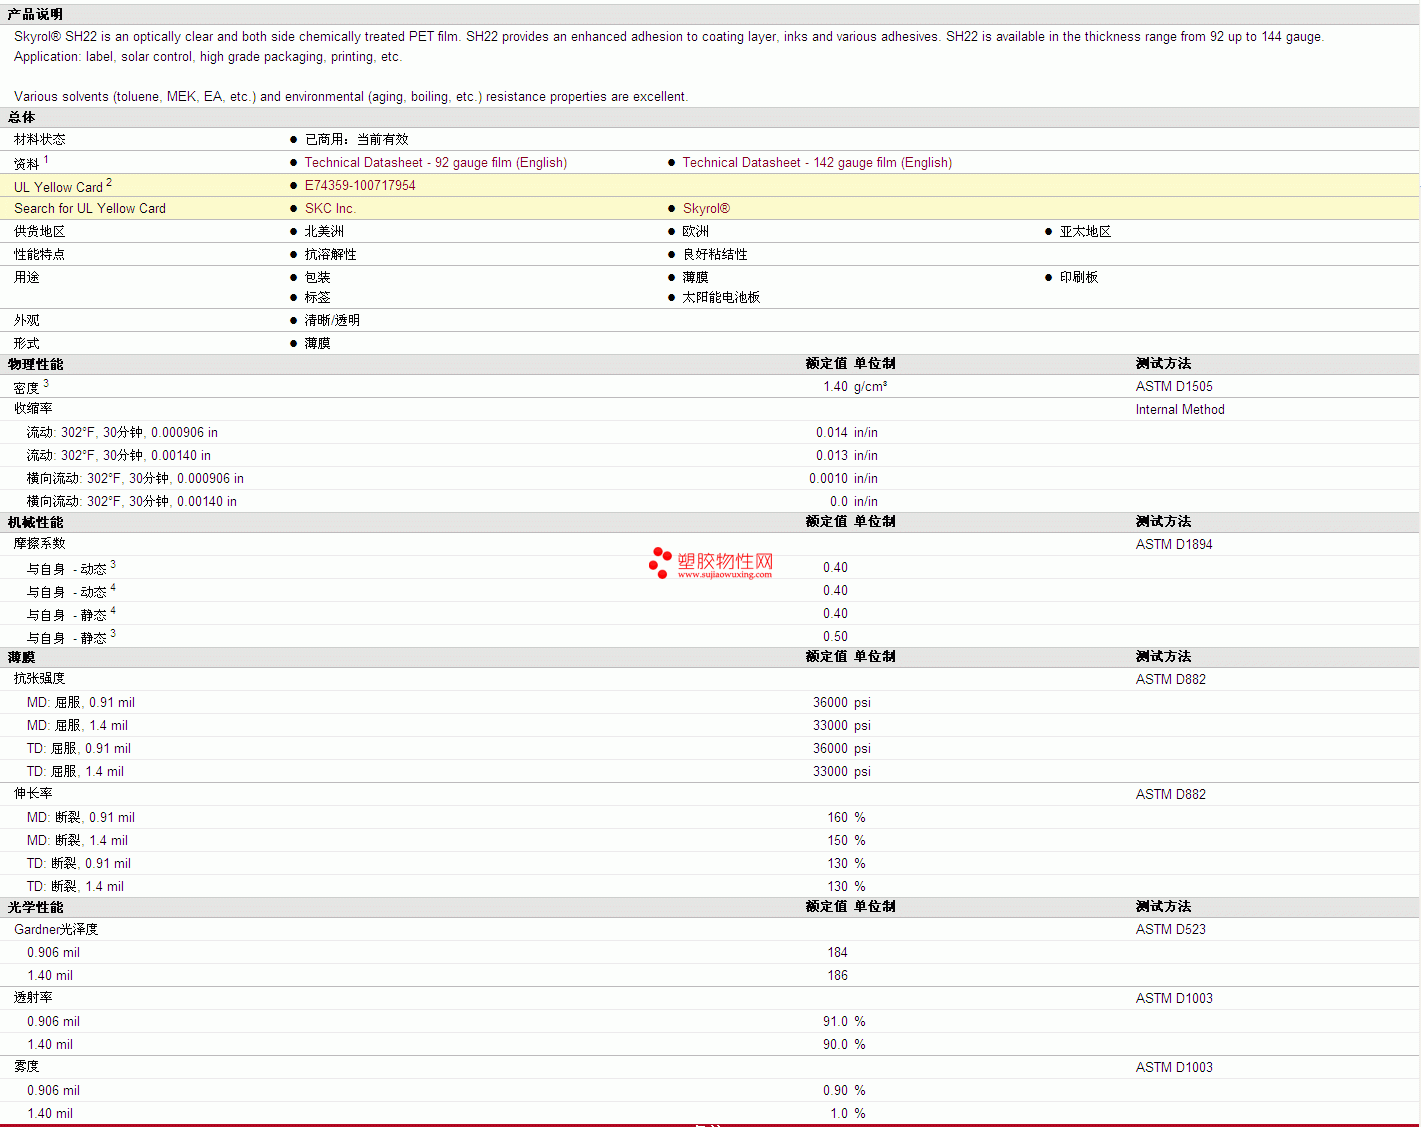1421x1127 pixels.
Task: Click the ASTM D523 test method
Action: [1170, 930]
